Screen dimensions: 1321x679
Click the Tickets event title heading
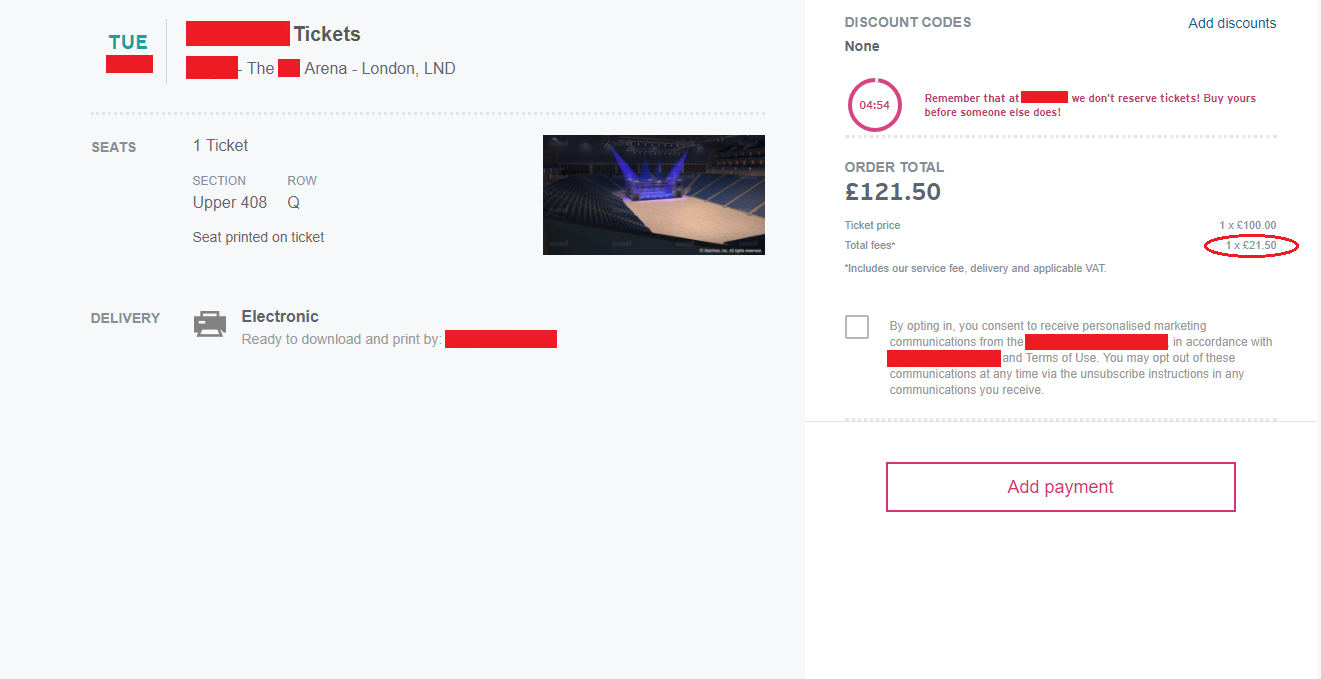[327, 34]
